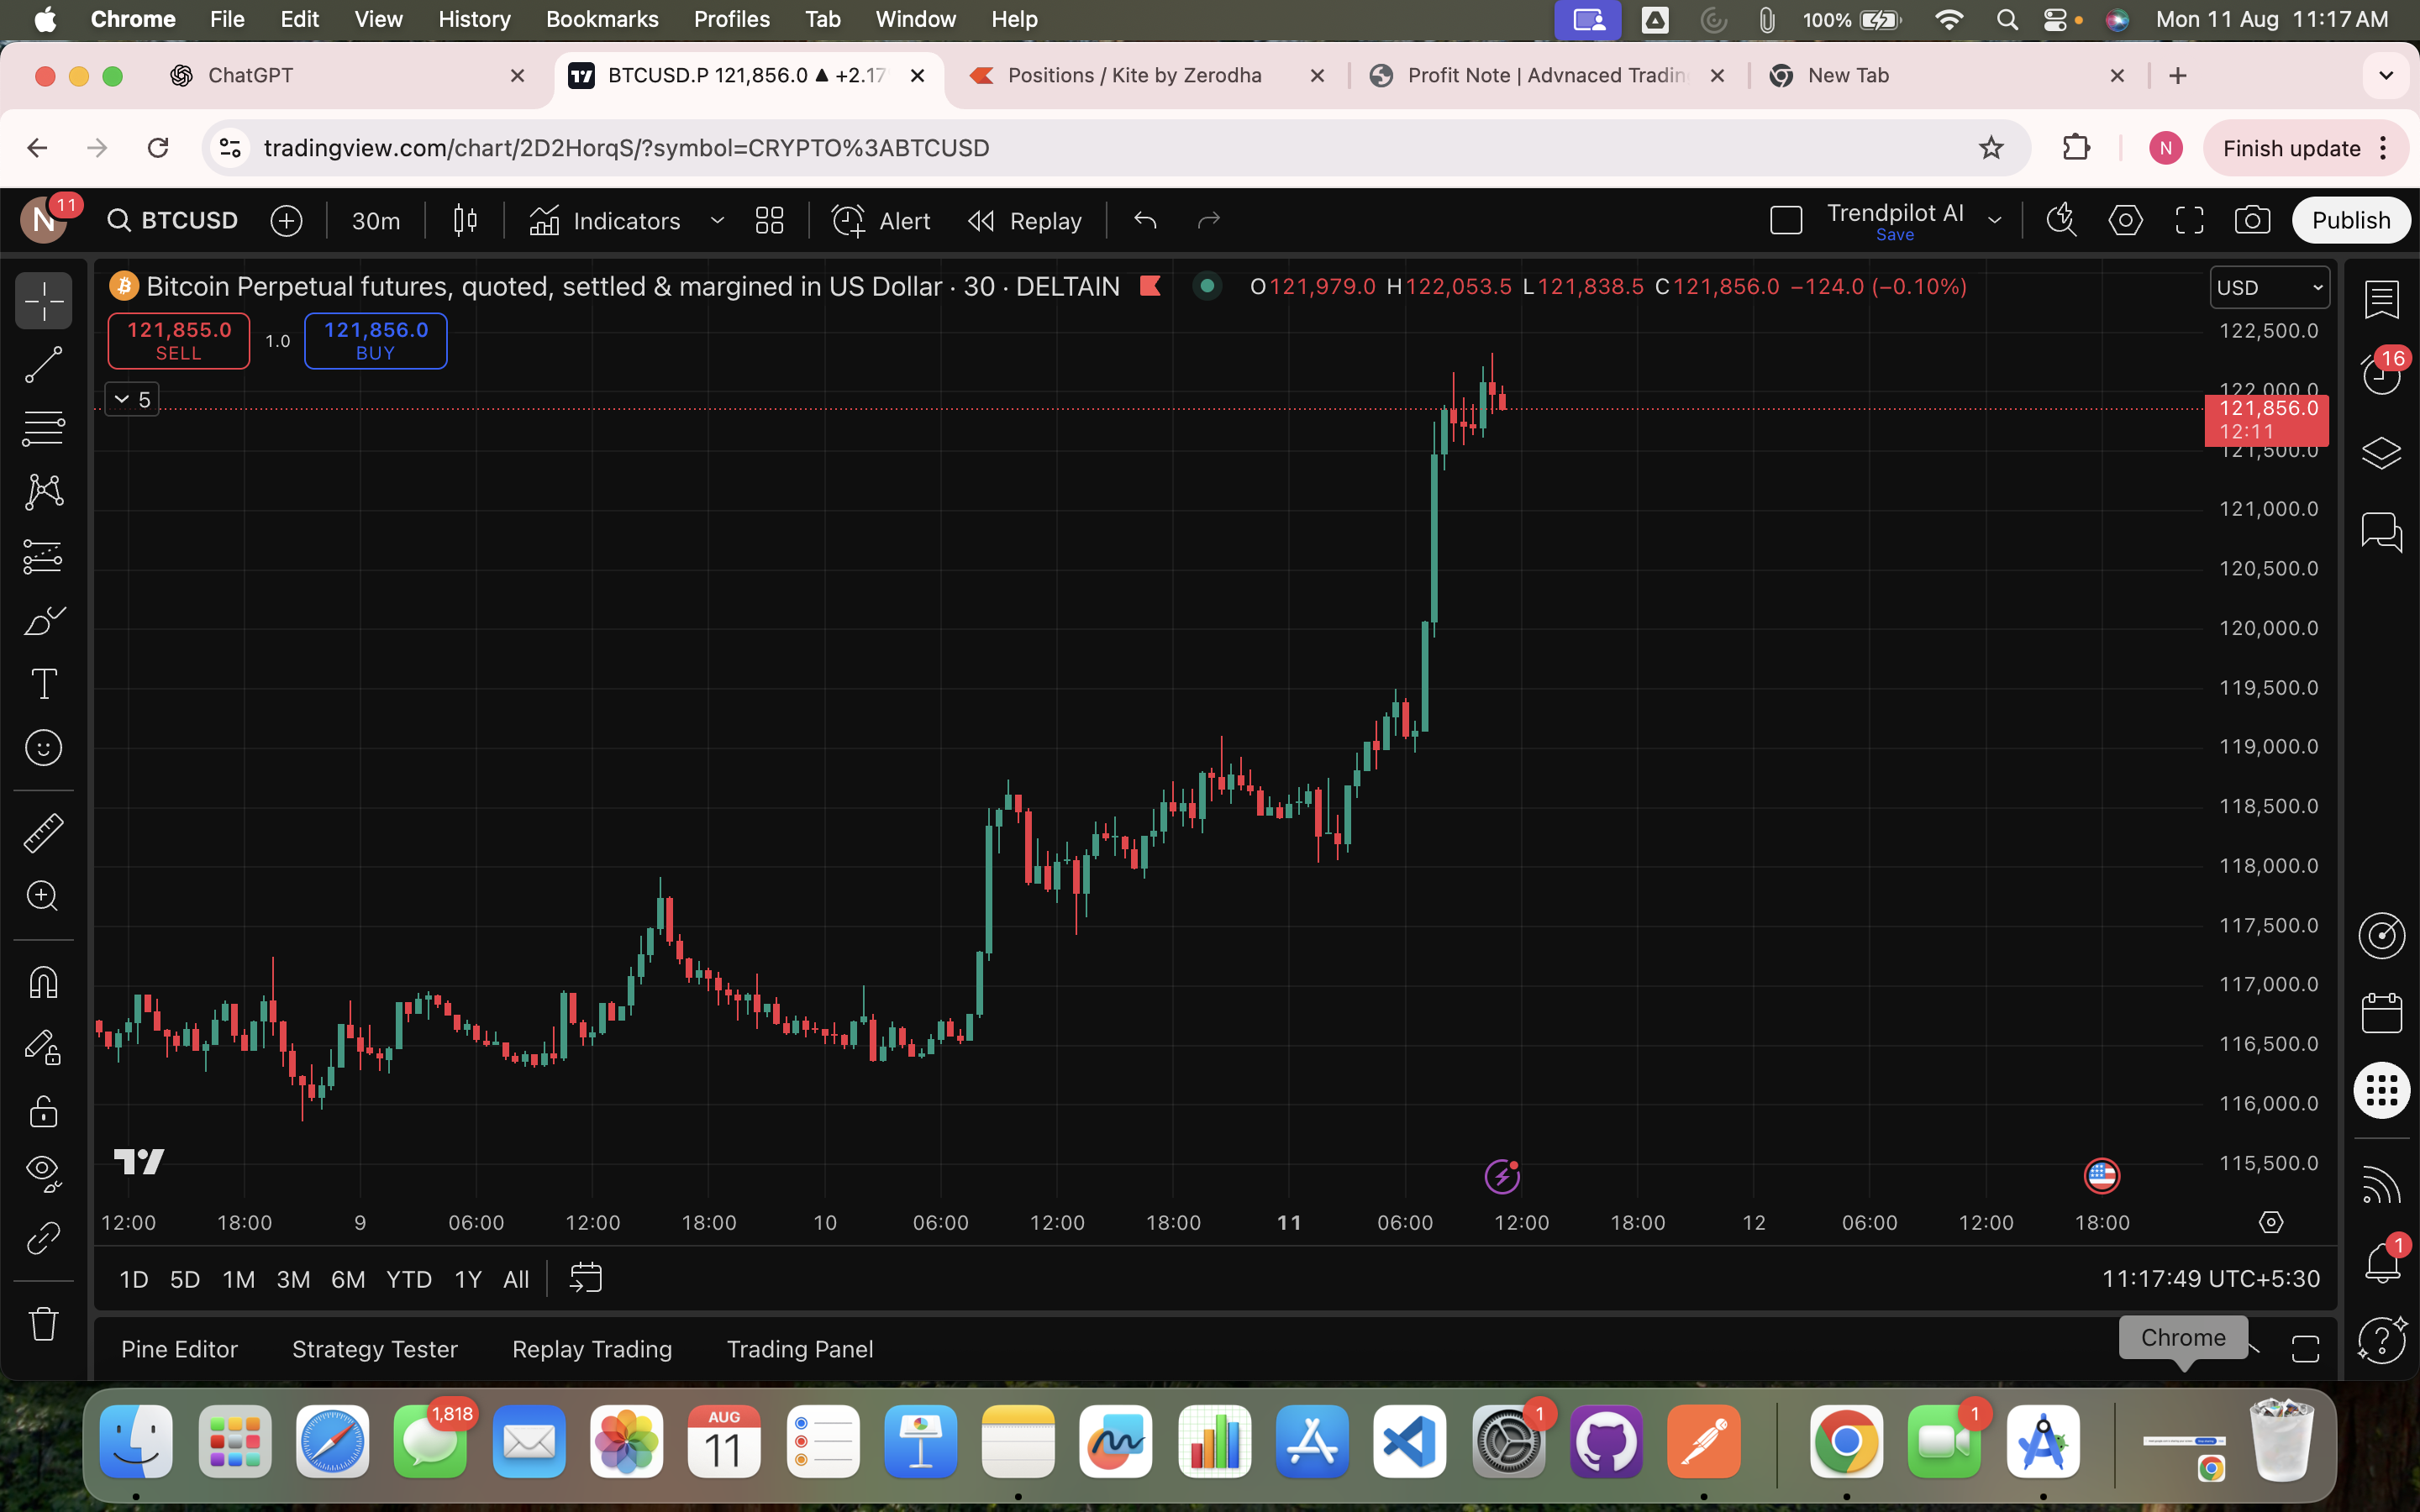Expand the collapsed indicators legend showing 5
Viewport: 2420px width, 1512px height.
pos(132,400)
